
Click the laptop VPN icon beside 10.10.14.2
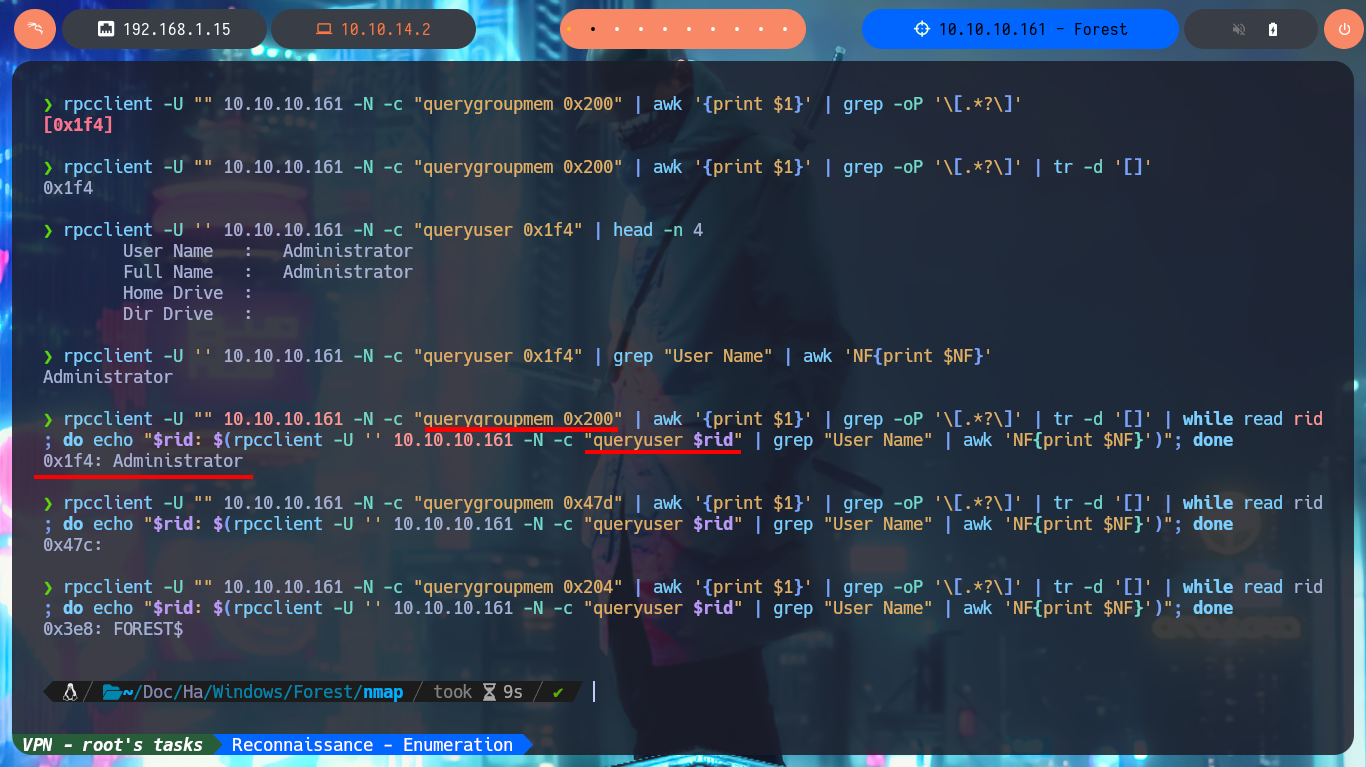[323, 29]
